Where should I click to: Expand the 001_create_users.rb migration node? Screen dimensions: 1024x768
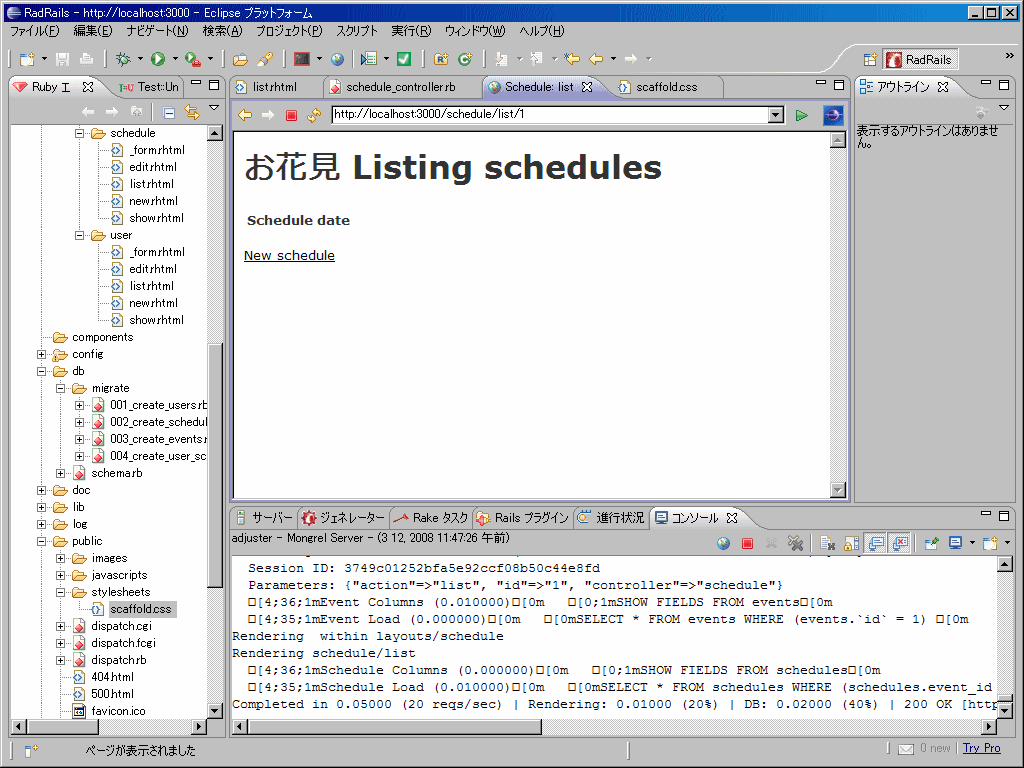pos(79,405)
